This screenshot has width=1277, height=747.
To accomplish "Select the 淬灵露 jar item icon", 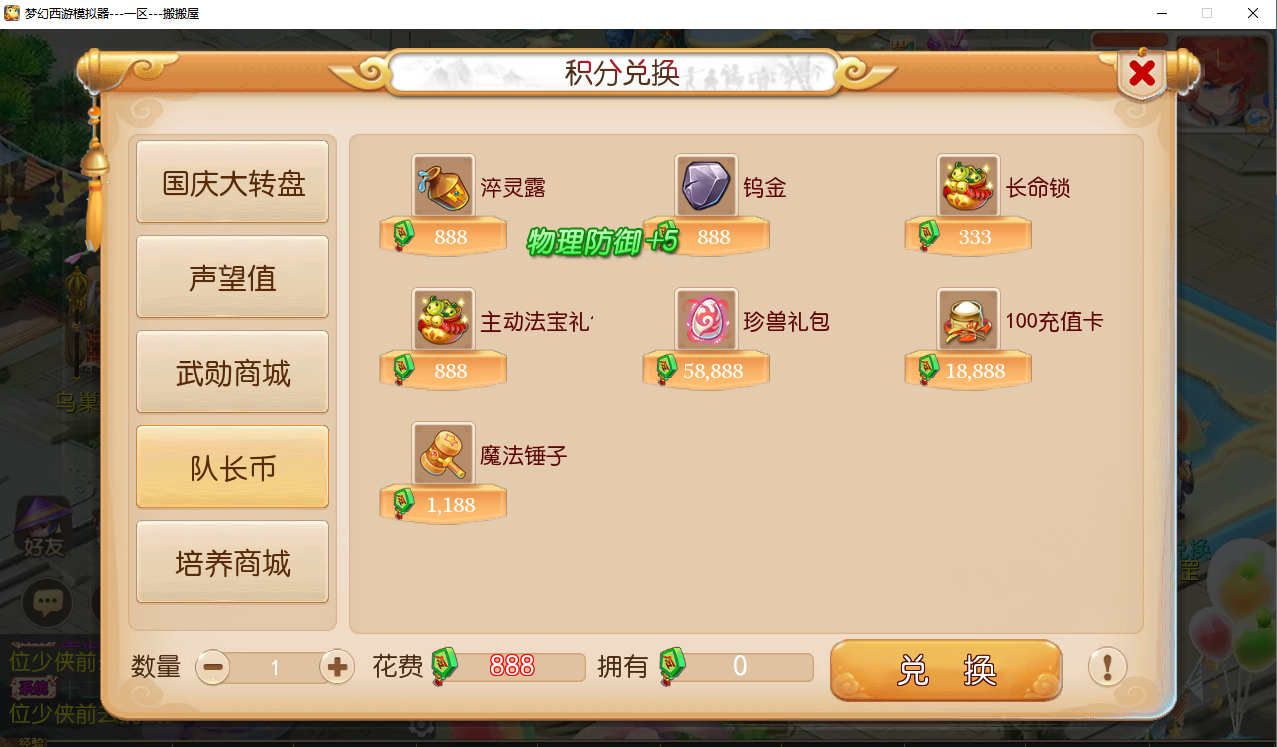I will pyautogui.click(x=443, y=185).
